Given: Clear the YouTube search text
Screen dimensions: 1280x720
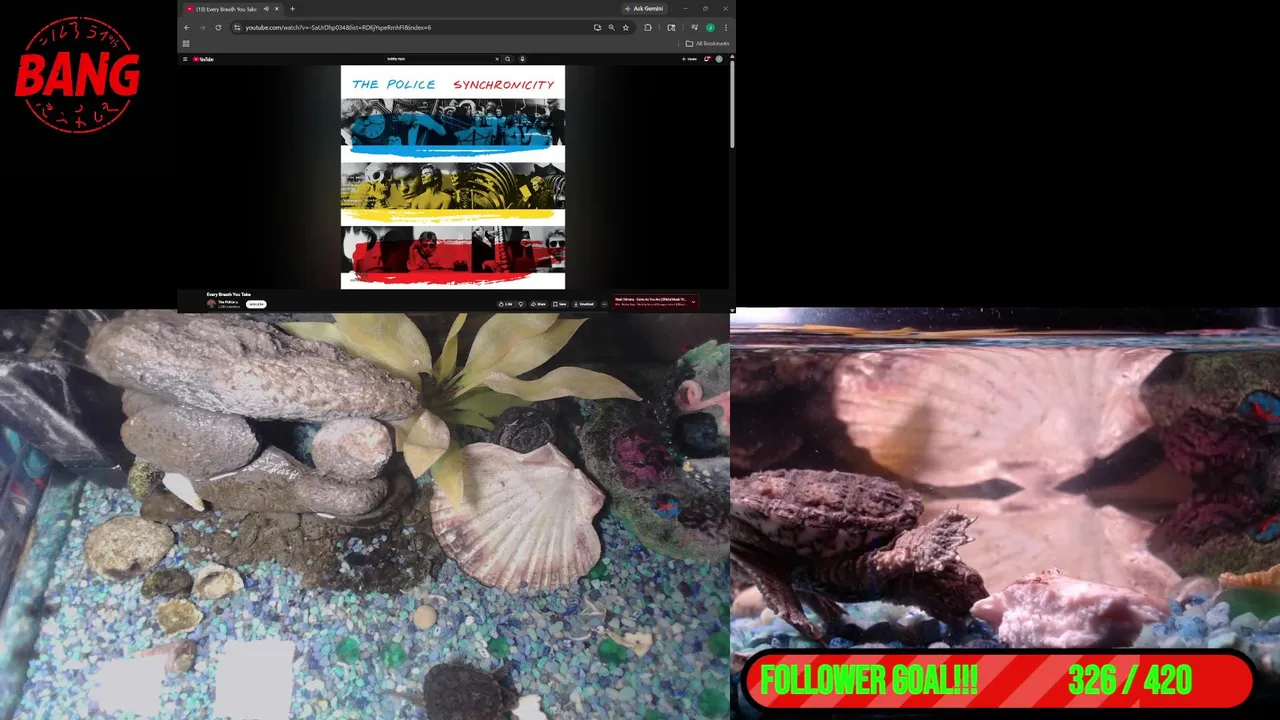Looking at the screenshot, I should tap(497, 59).
